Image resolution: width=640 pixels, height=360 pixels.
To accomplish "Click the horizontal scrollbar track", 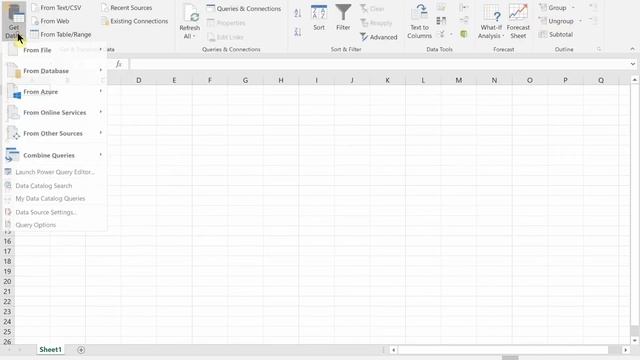I will coord(503,350).
